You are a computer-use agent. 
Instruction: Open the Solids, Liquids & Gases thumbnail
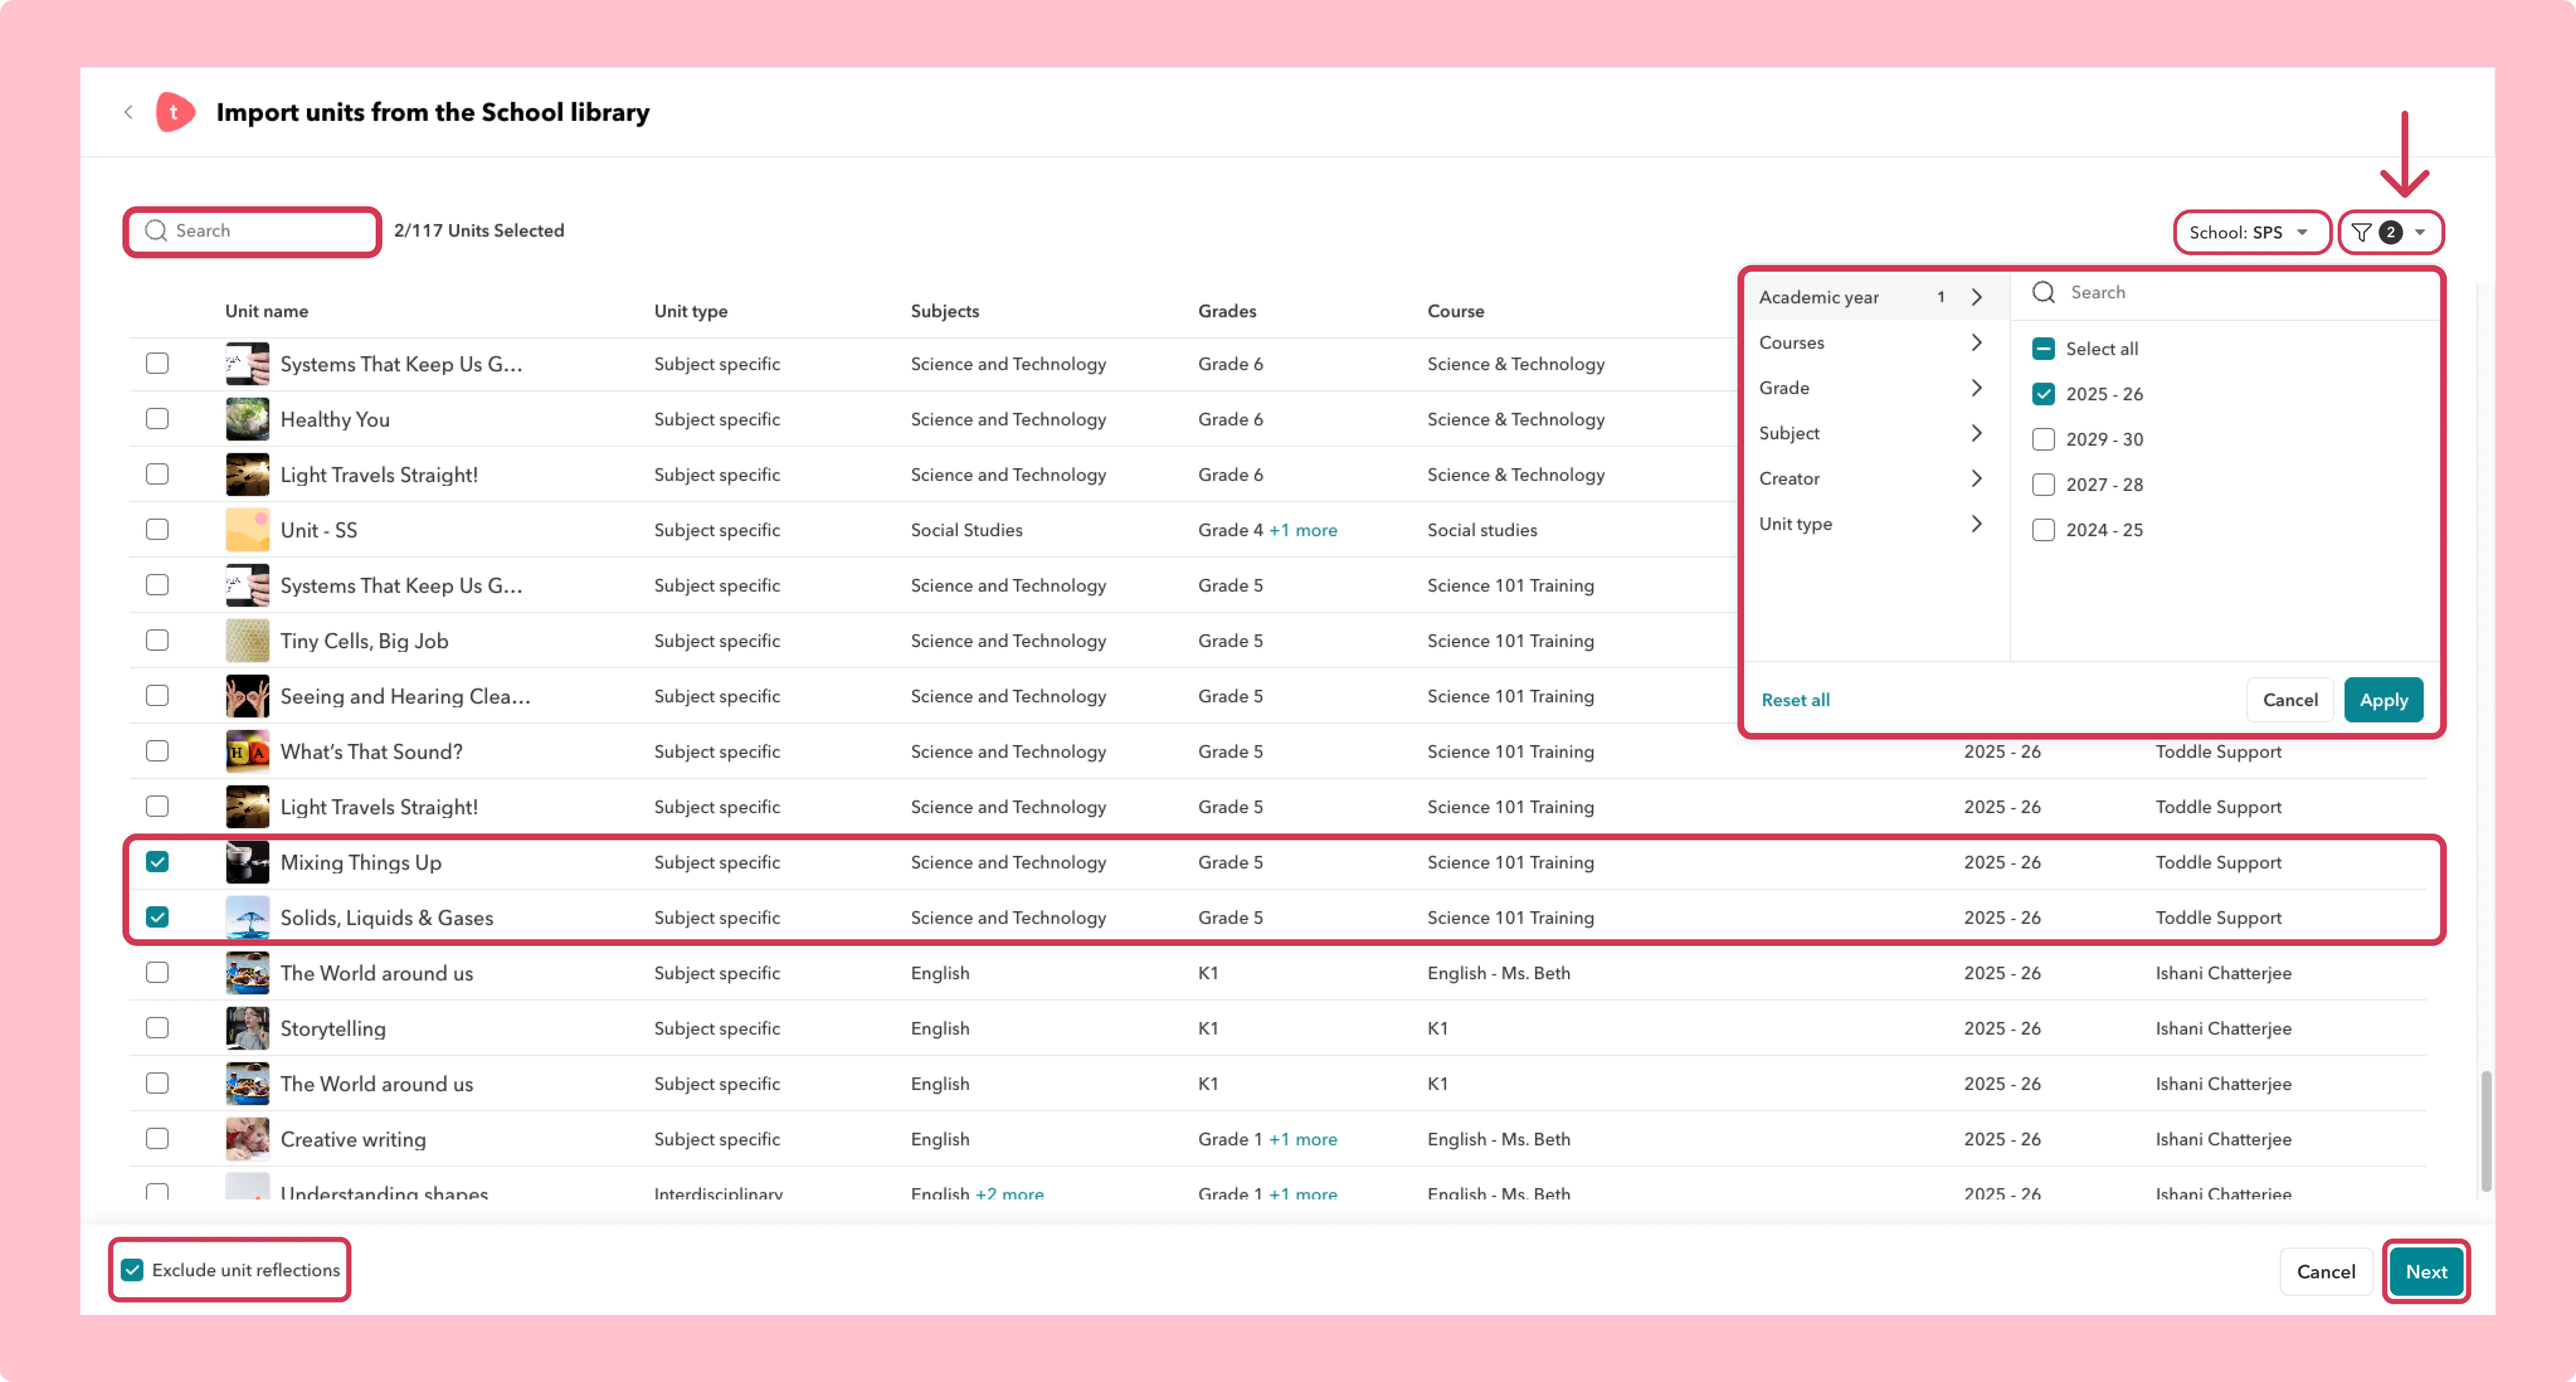tap(247, 918)
